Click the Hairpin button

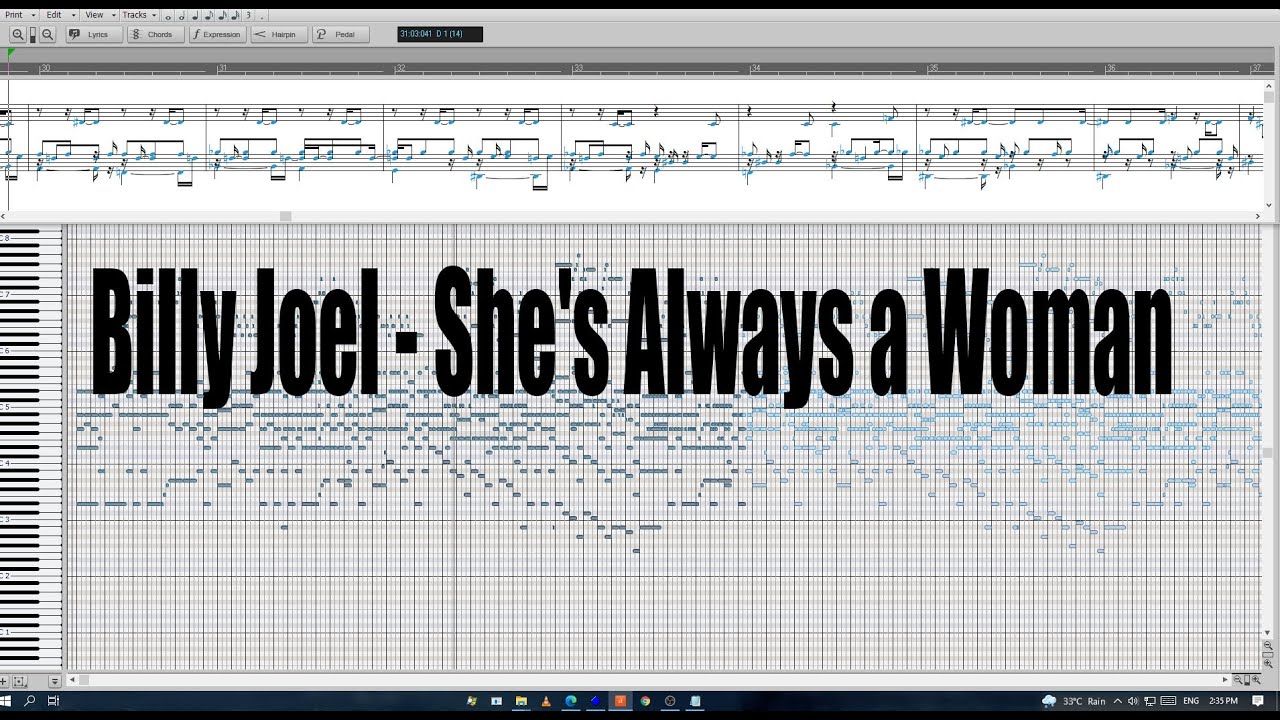point(279,34)
